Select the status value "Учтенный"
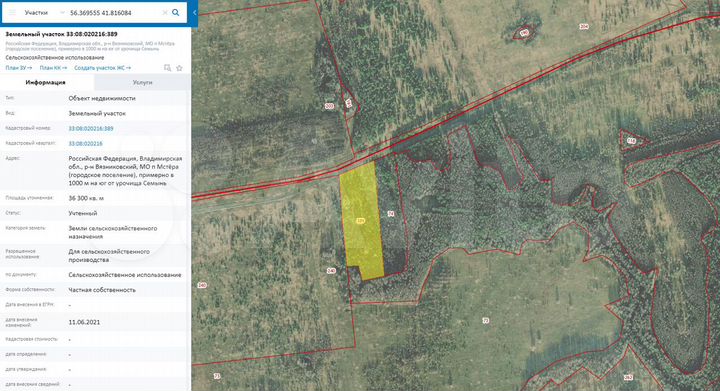 click(83, 213)
